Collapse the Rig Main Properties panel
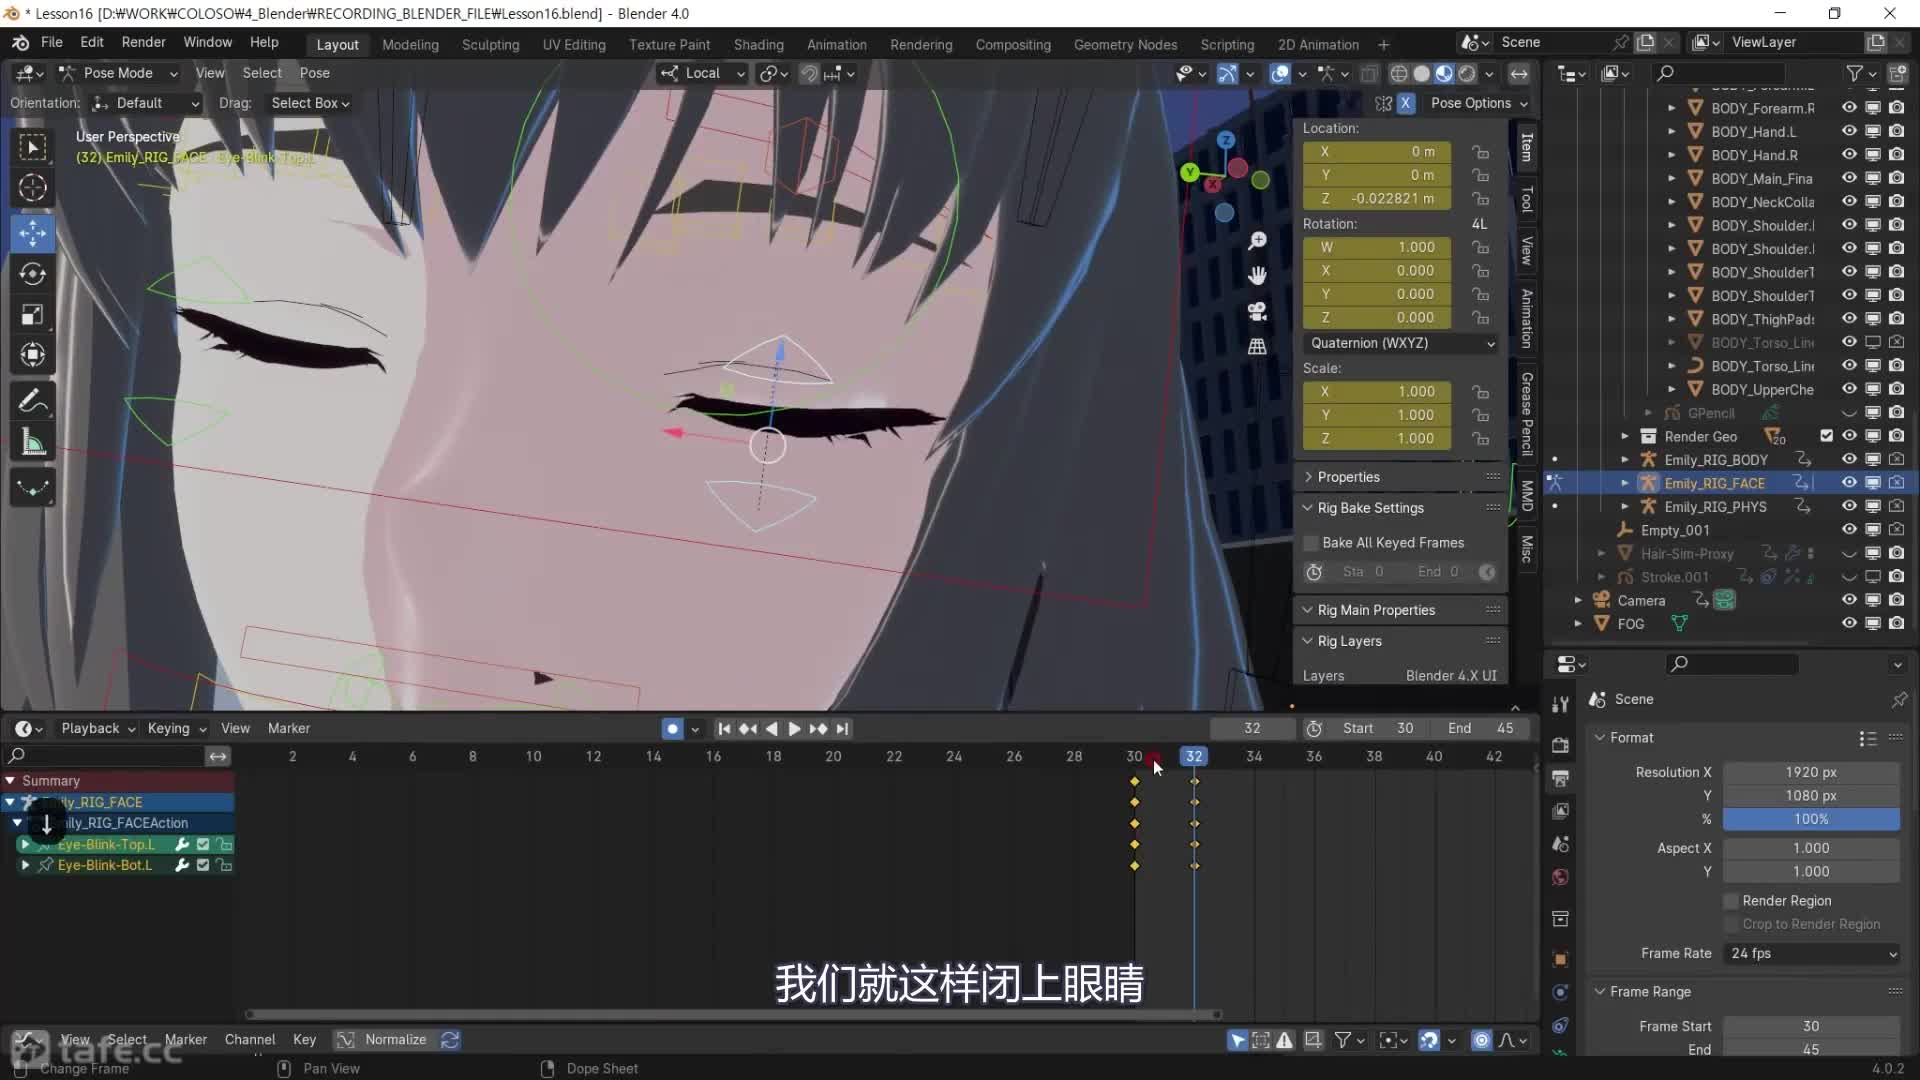Screen dimensions: 1920x1080 click(x=1376, y=610)
